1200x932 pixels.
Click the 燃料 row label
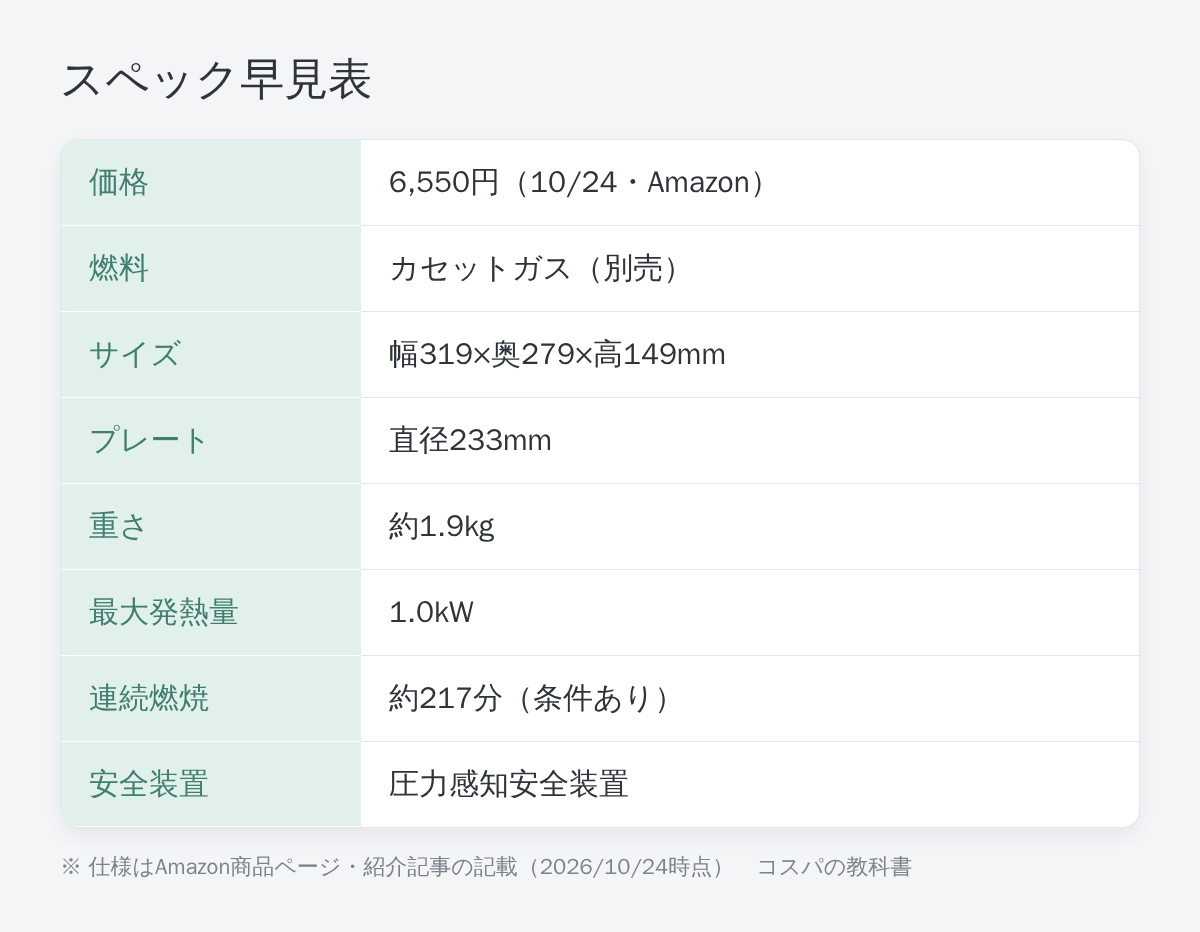click(119, 268)
